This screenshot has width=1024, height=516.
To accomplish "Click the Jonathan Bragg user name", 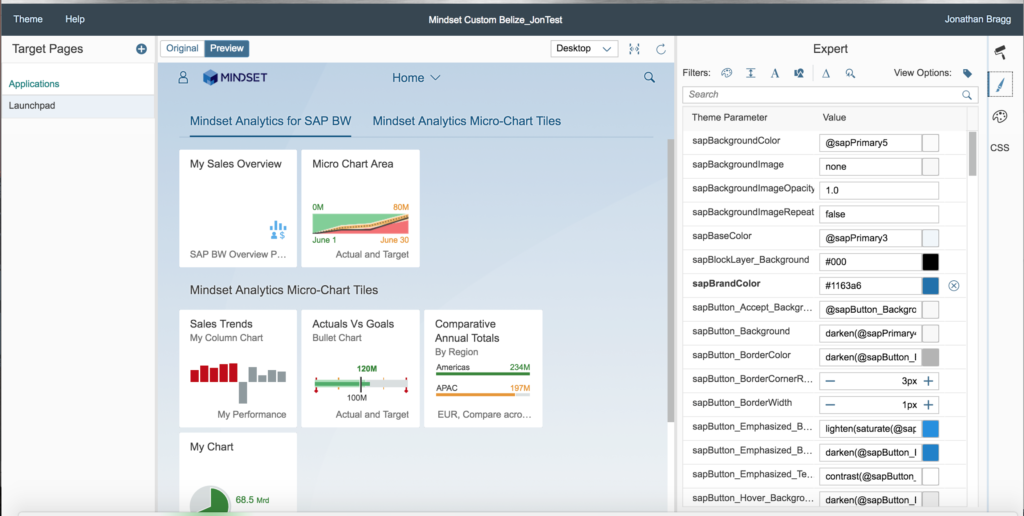I will click(978, 19).
